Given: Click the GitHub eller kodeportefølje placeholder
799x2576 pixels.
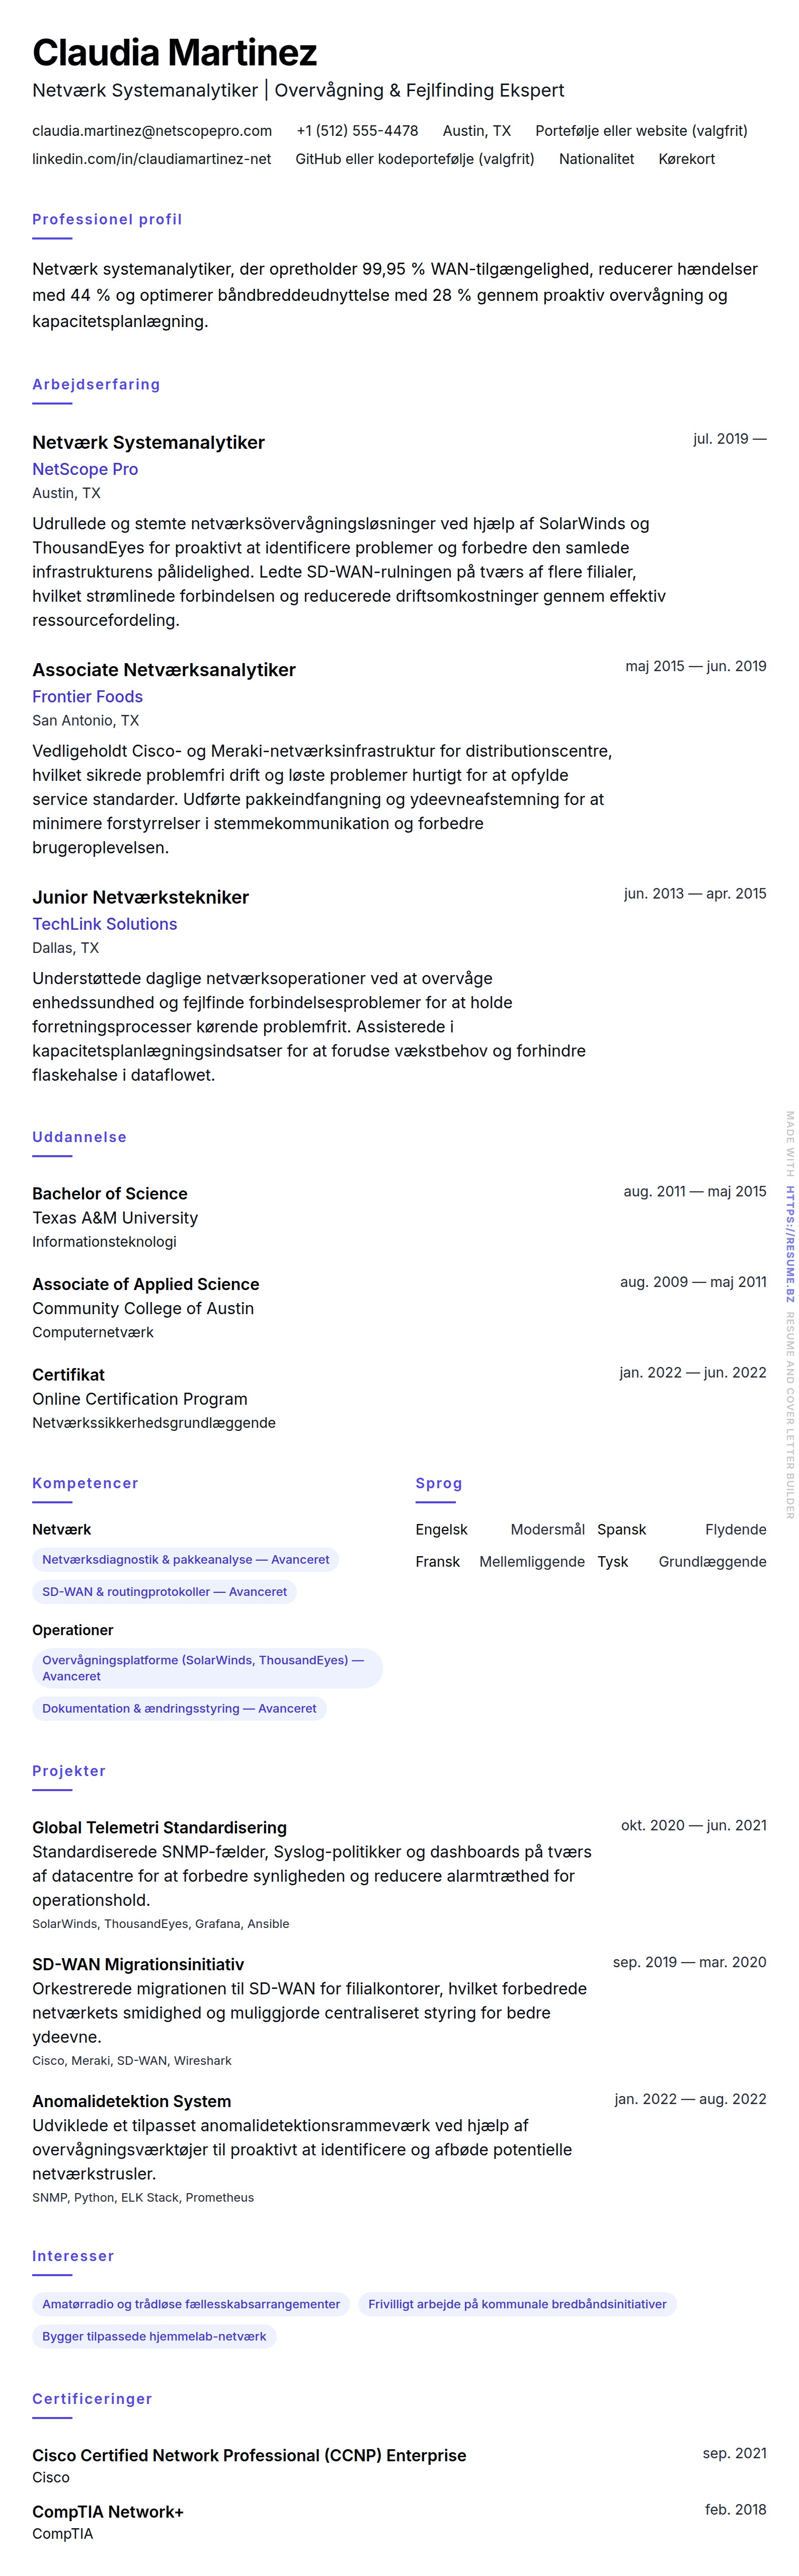Looking at the screenshot, I should (x=414, y=159).
